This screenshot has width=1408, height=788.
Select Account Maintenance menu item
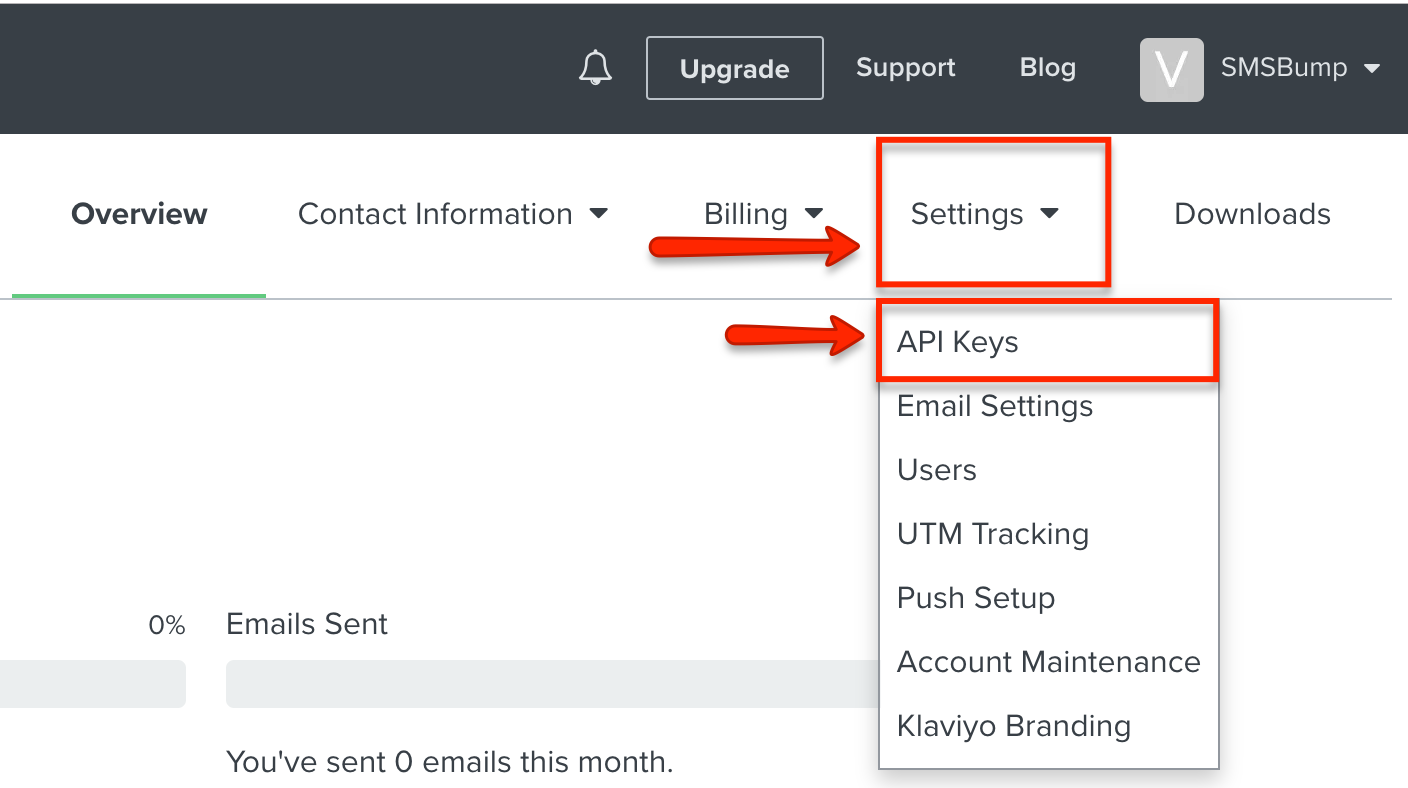pyautogui.click(x=1048, y=662)
